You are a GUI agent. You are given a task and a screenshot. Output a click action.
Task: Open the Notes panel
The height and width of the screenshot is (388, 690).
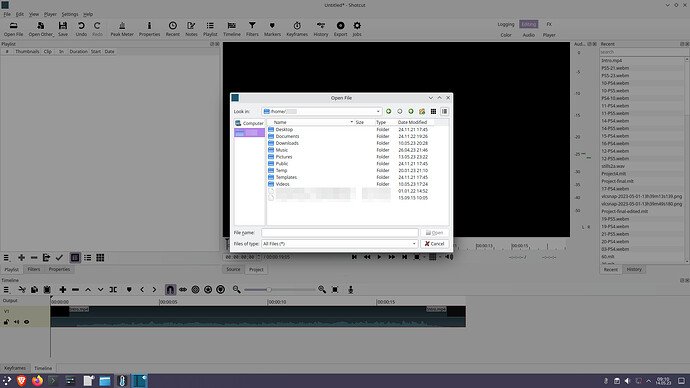click(x=191, y=29)
